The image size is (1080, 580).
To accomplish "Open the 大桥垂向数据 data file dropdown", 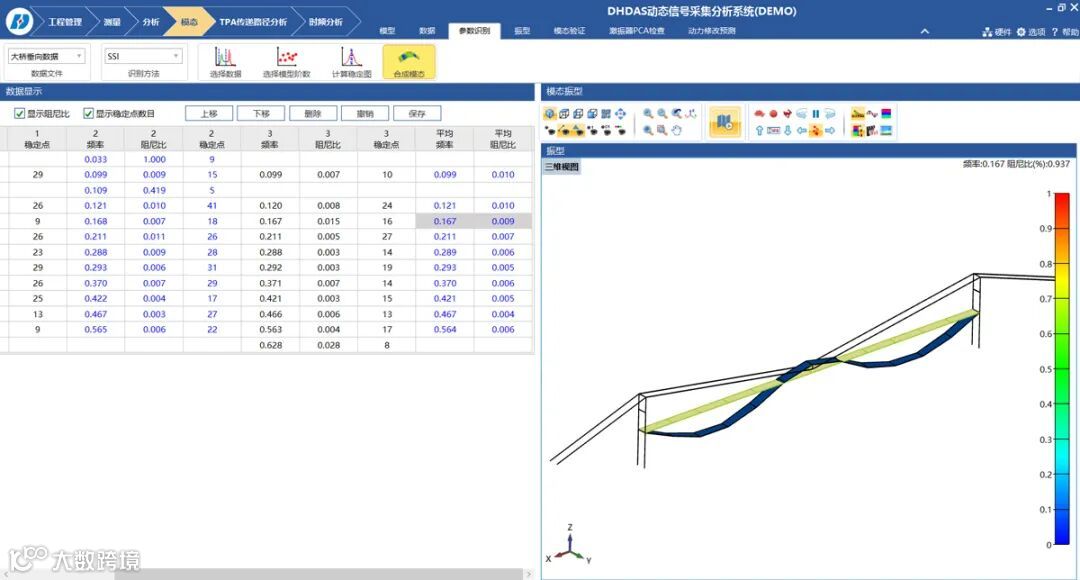I will (46, 56).
